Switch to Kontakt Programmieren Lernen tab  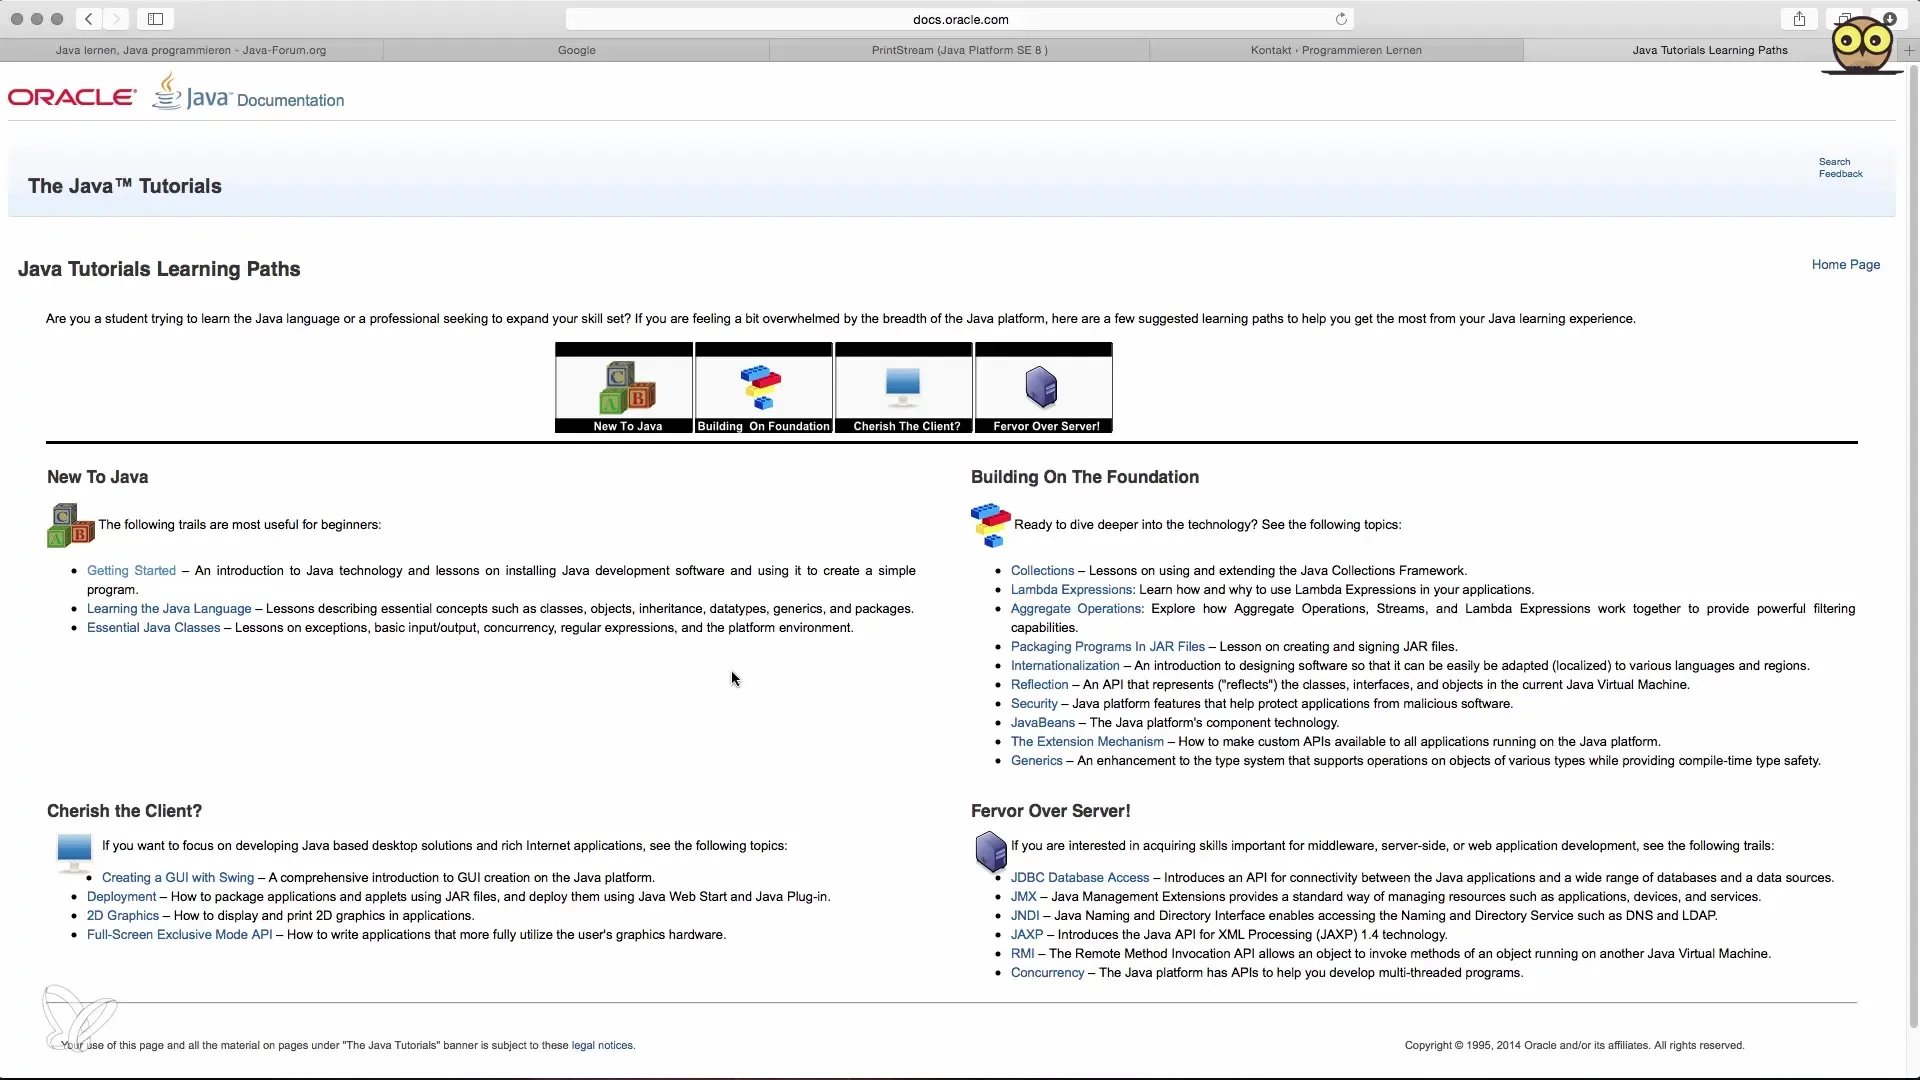[1336, 50]
